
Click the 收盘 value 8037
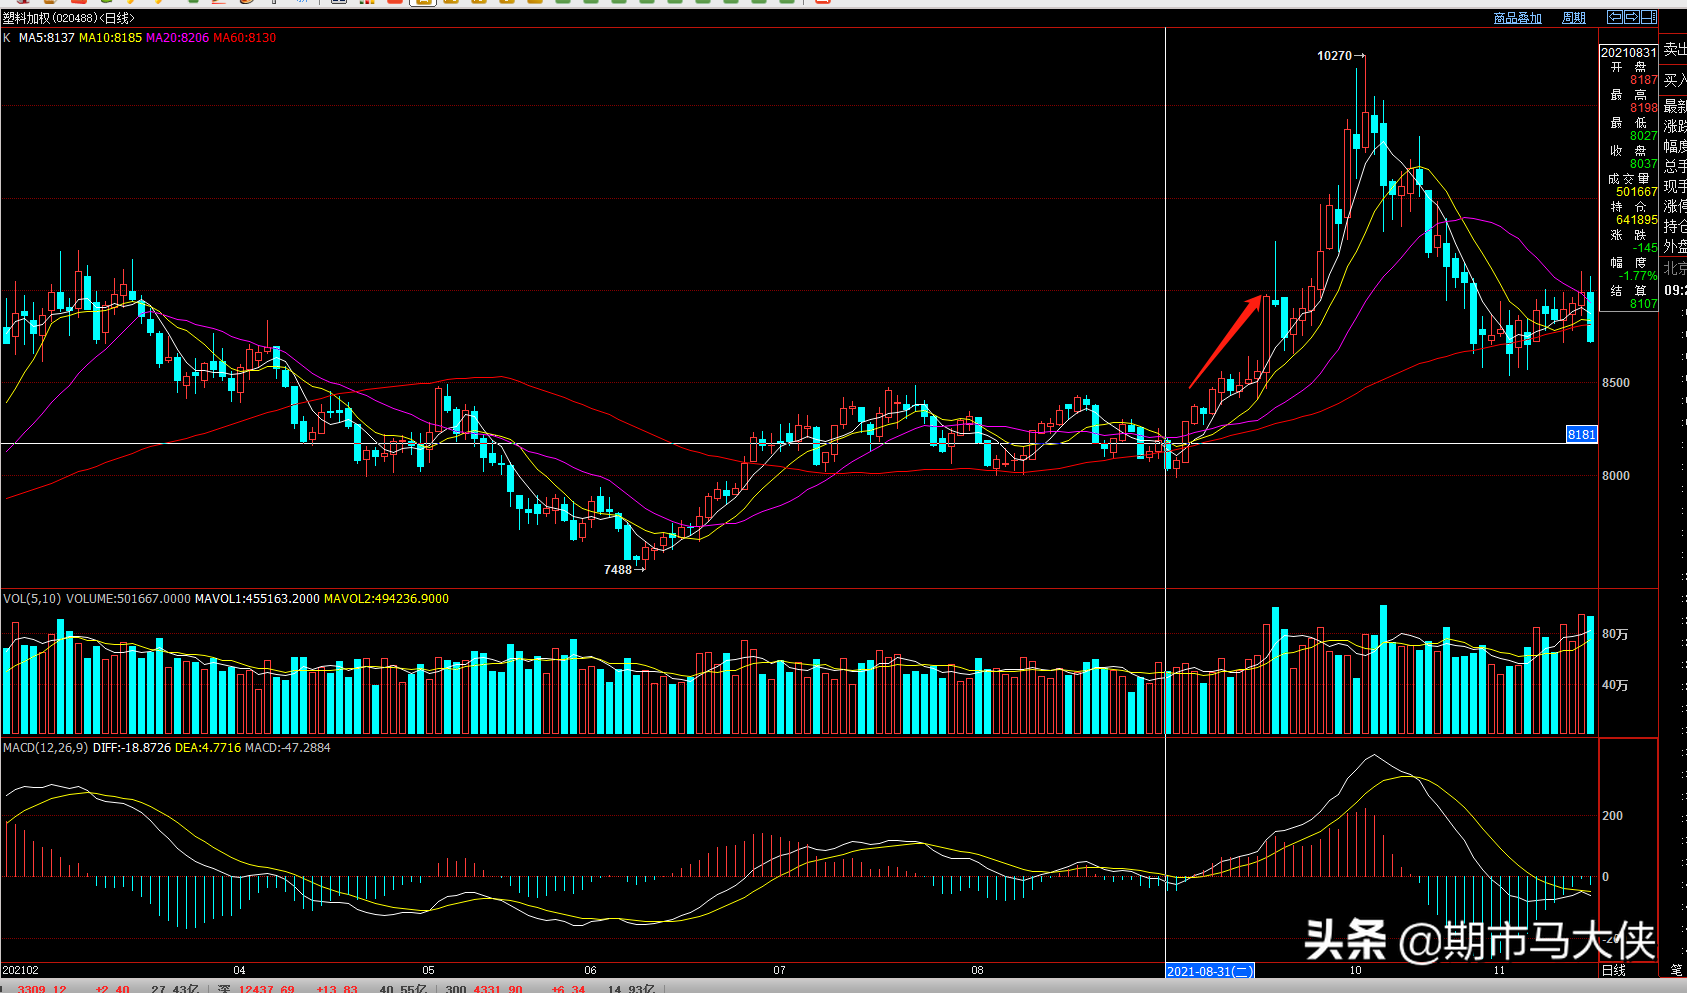[x=1644, y=164]
